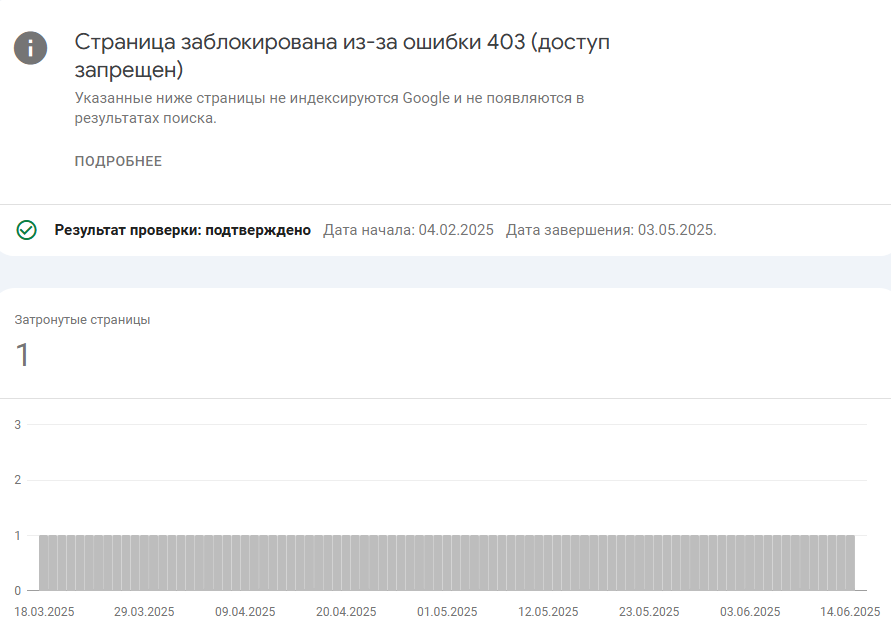Viewport: 891px width, 635px height.
Task: Click the end date 'Дата завершения: 03.05.2025.'
Action: [611, 230]
